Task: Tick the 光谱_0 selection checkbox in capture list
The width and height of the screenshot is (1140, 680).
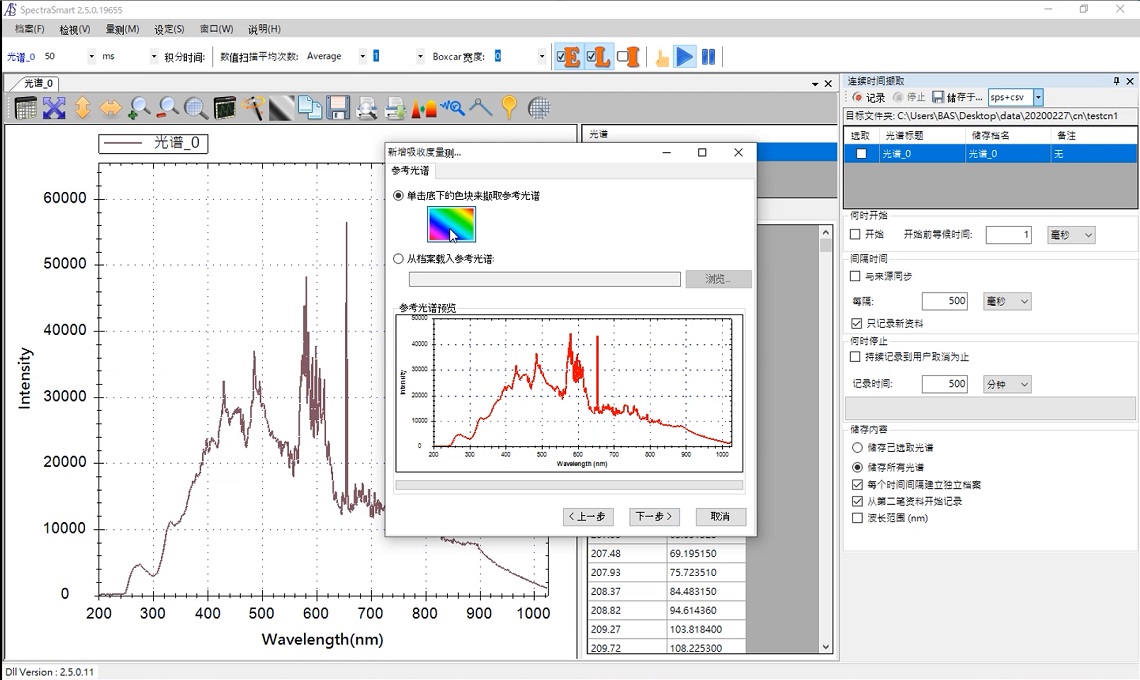Action: pyautogui.click(x=862, y=153)
